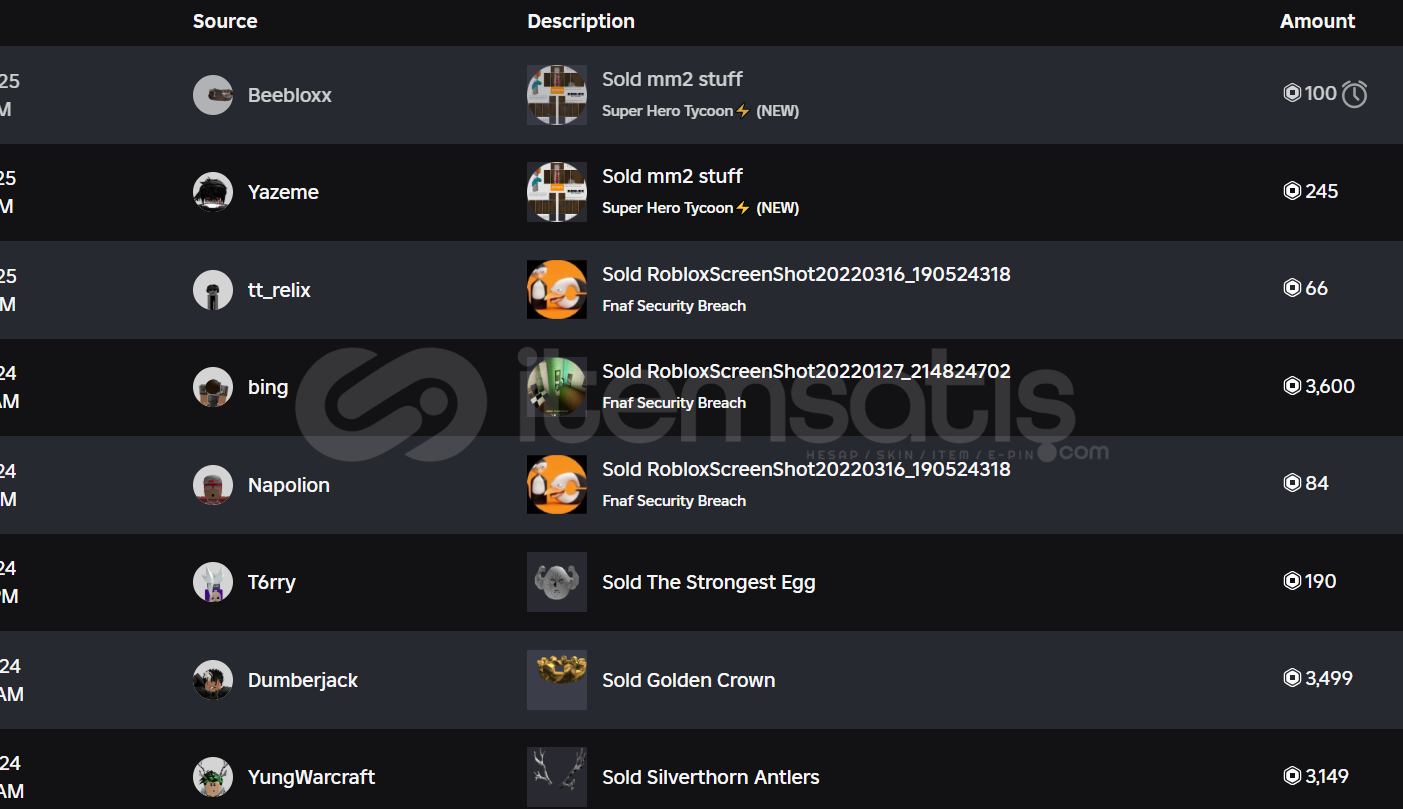1403x809 pixels.
Task: Open bing's avatar icon
Action: pyautogui.click(x=213, y=387)
